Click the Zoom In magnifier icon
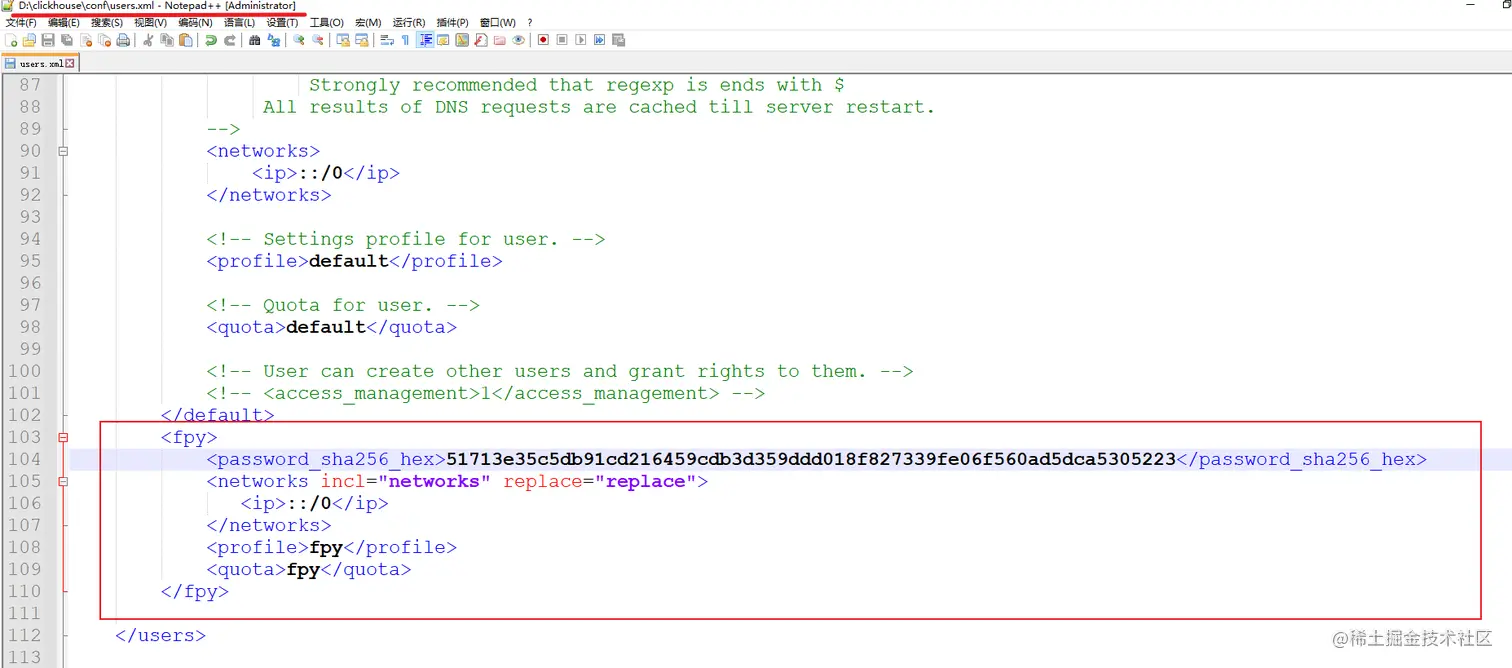1512x668 pixels. point(299,40)
